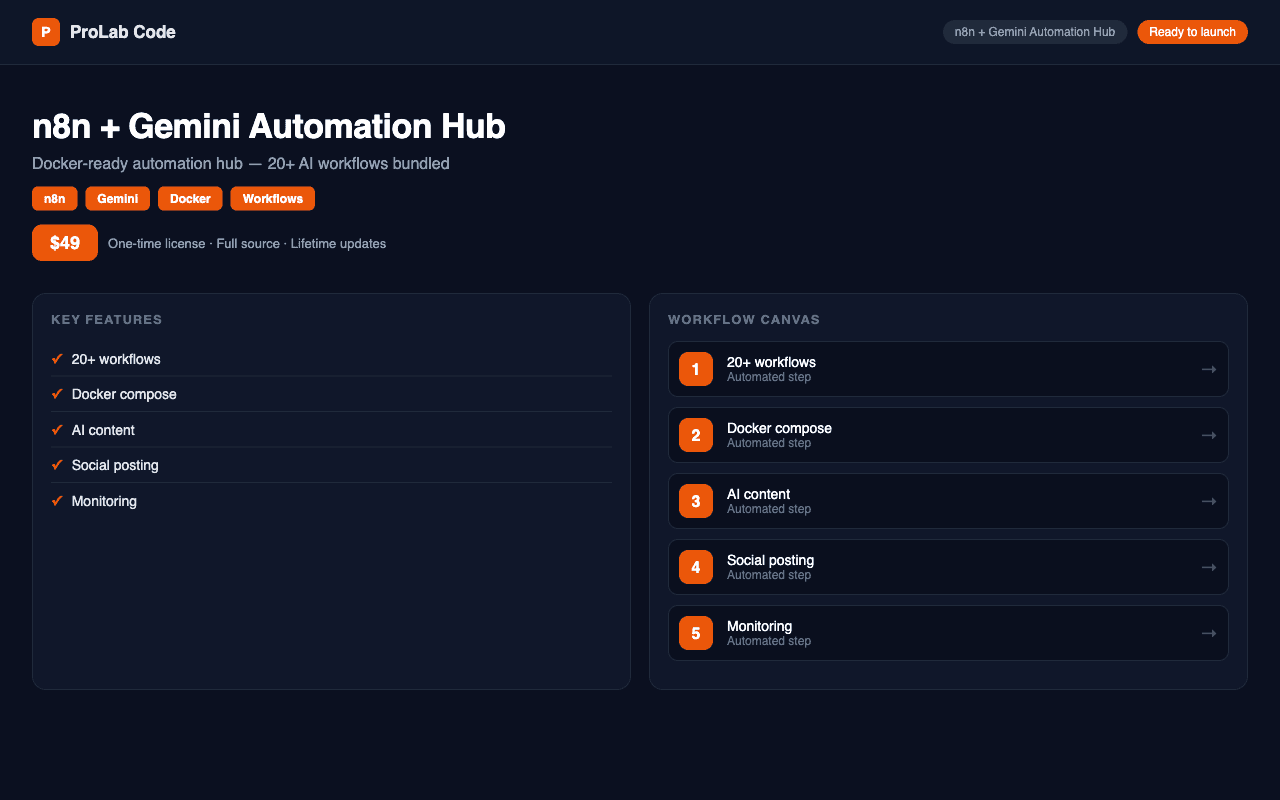The image size is (1280, 800).
Task: Click the step 4 number badge
Action: tap(696, 567)
